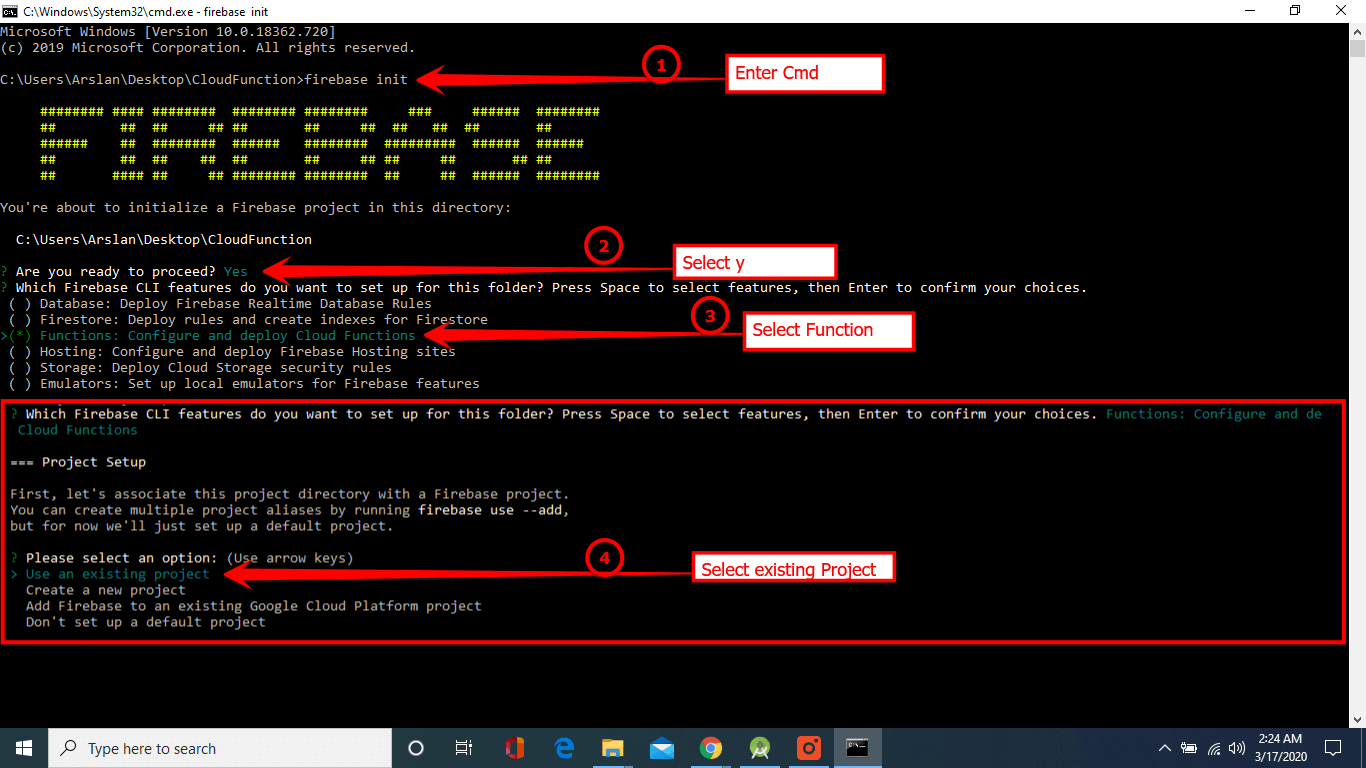
Task: Click the '=== Project Setup' heading
Action: coord(78,462)
